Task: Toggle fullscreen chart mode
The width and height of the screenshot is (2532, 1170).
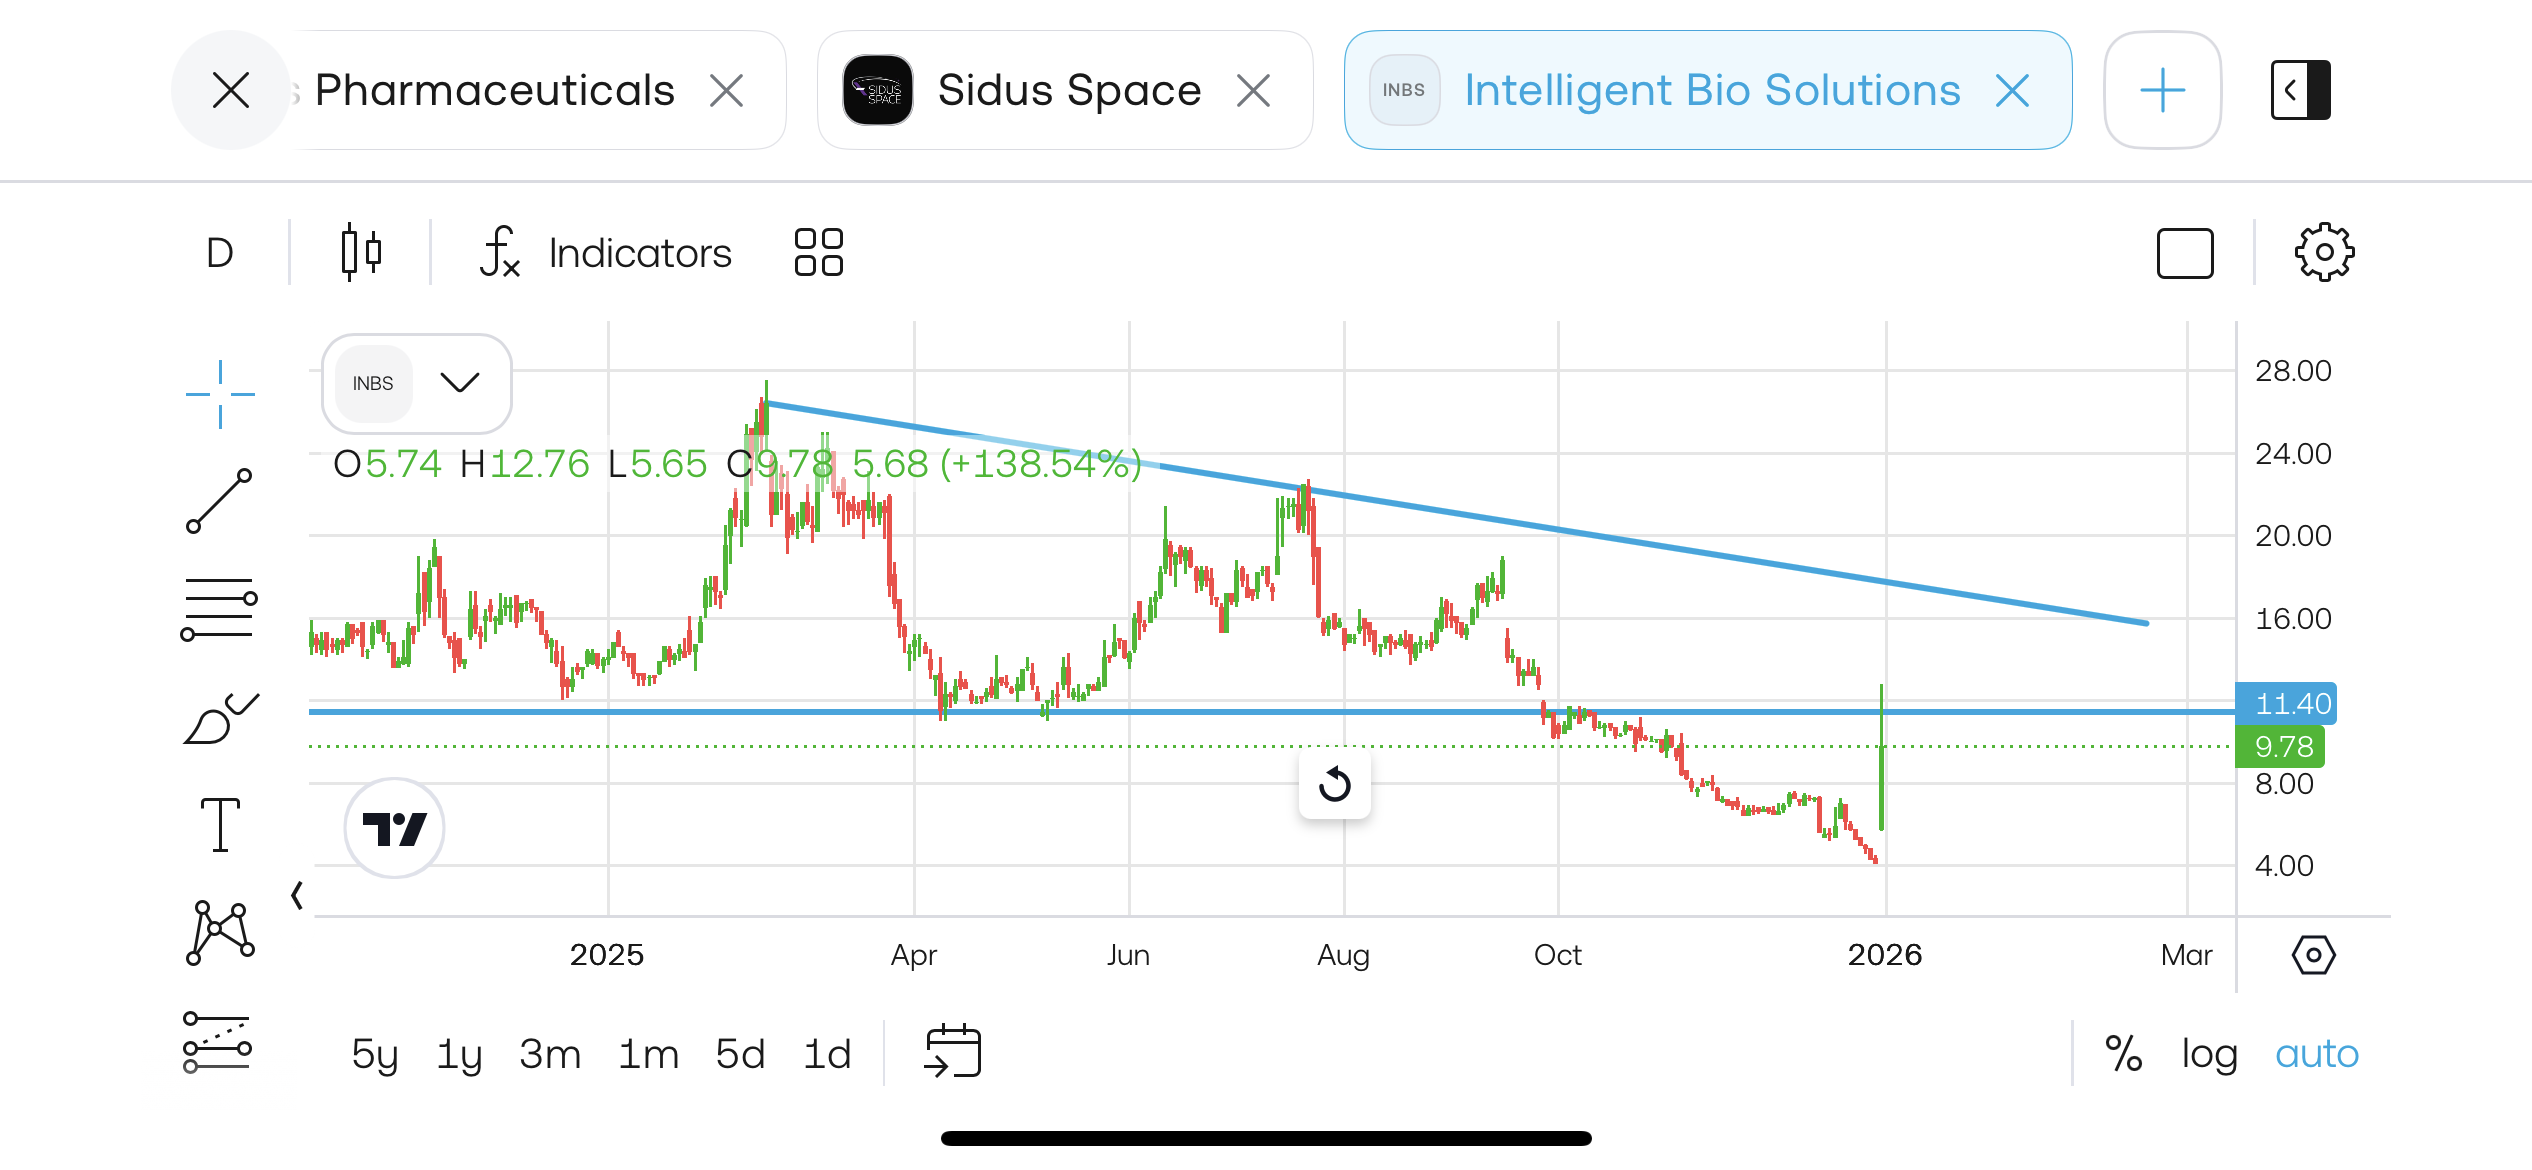Action: [x=2185, y=253]
